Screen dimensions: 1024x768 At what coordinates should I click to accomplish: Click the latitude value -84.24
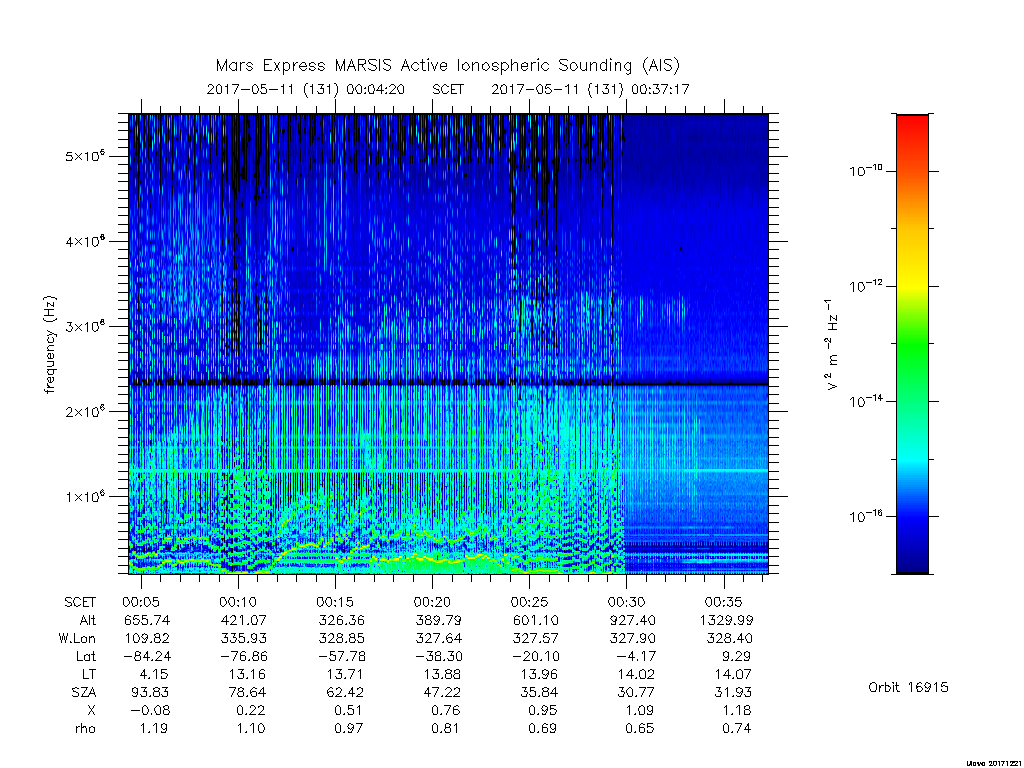coord(148,656)
